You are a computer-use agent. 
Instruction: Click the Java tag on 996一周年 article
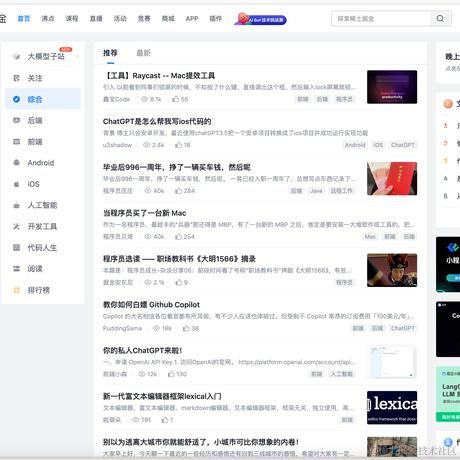pyautogui.click(x=316, y=191)
